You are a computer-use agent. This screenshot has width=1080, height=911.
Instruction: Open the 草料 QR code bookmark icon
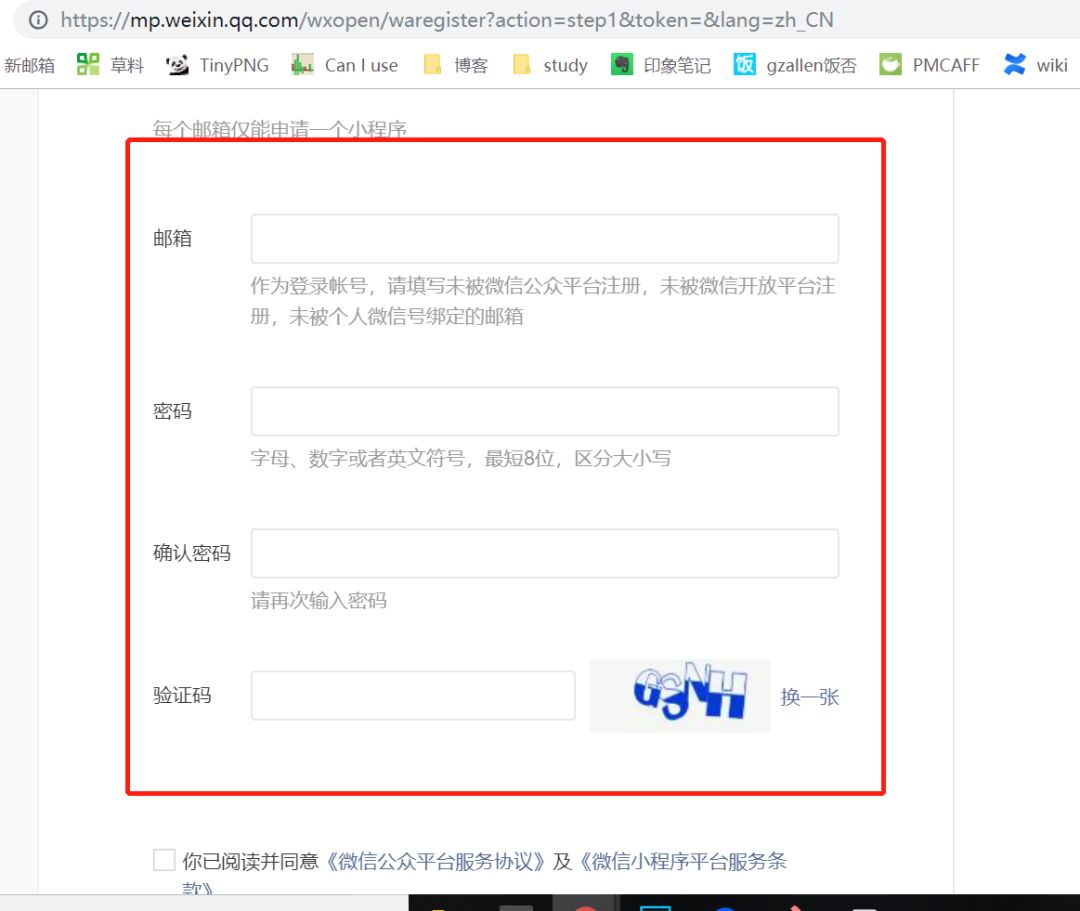(87, 65)
